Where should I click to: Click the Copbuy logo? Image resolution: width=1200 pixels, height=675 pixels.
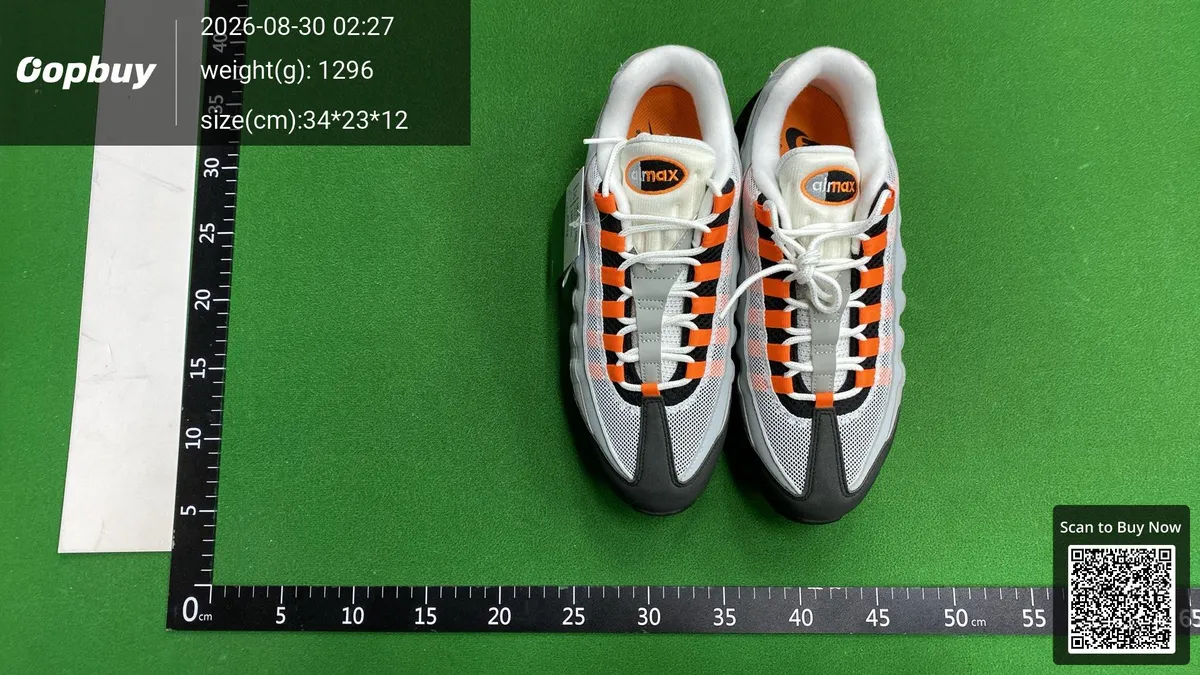pyautogui.click(x=86, y=71)
